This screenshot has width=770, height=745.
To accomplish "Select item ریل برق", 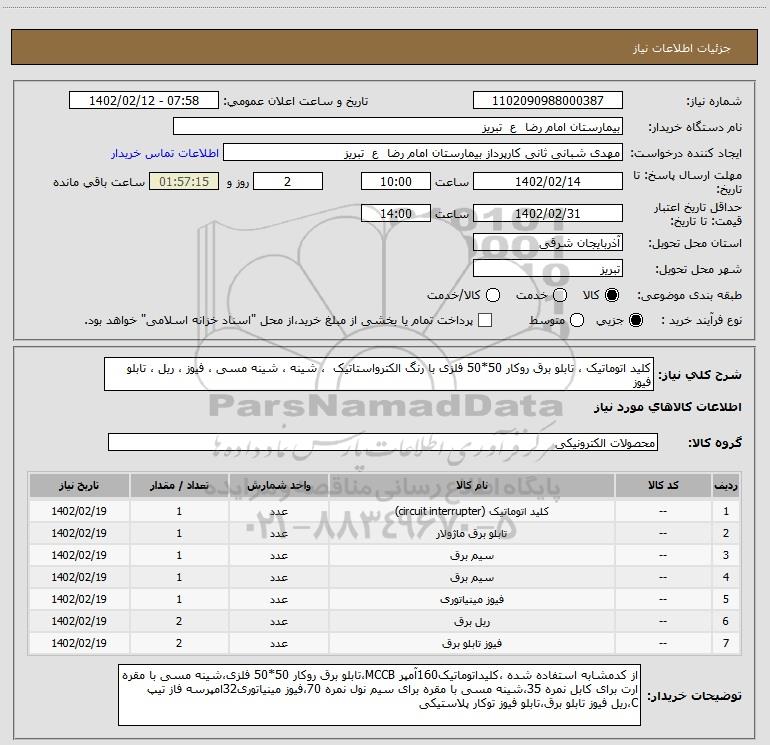I will tap(471, 621).
